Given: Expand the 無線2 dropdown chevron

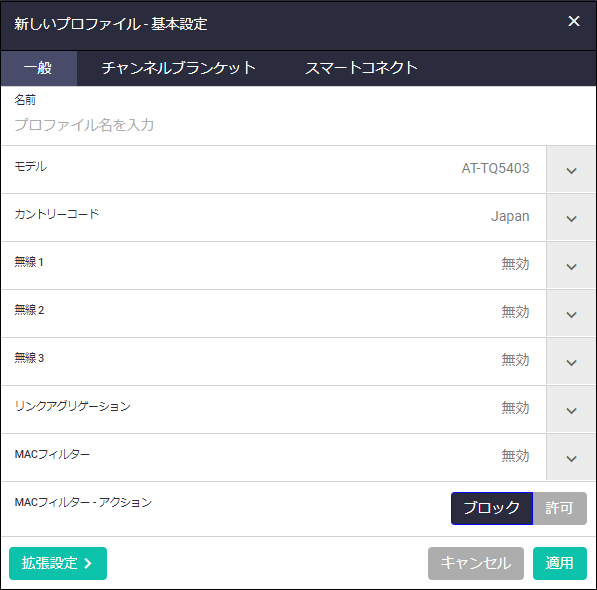Looking at the screenshot, I should [x=571, y=313].
